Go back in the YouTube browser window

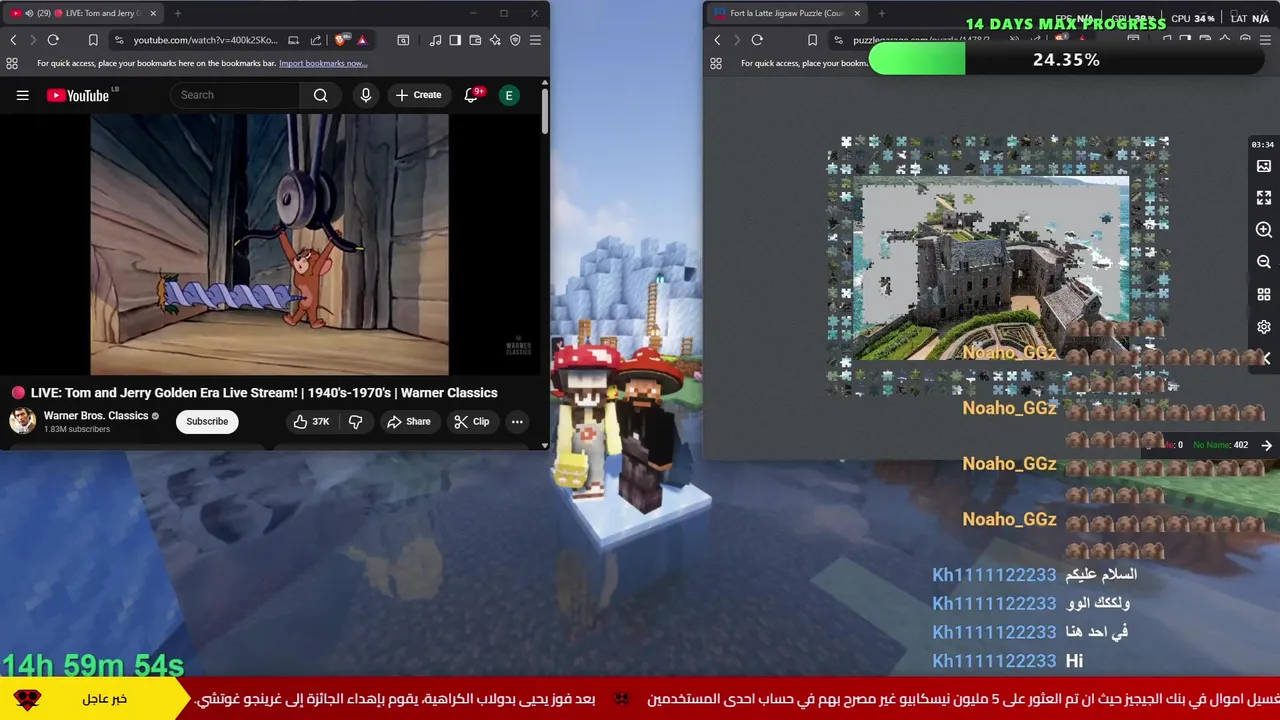pyautogui.click(x=13, y=40)
